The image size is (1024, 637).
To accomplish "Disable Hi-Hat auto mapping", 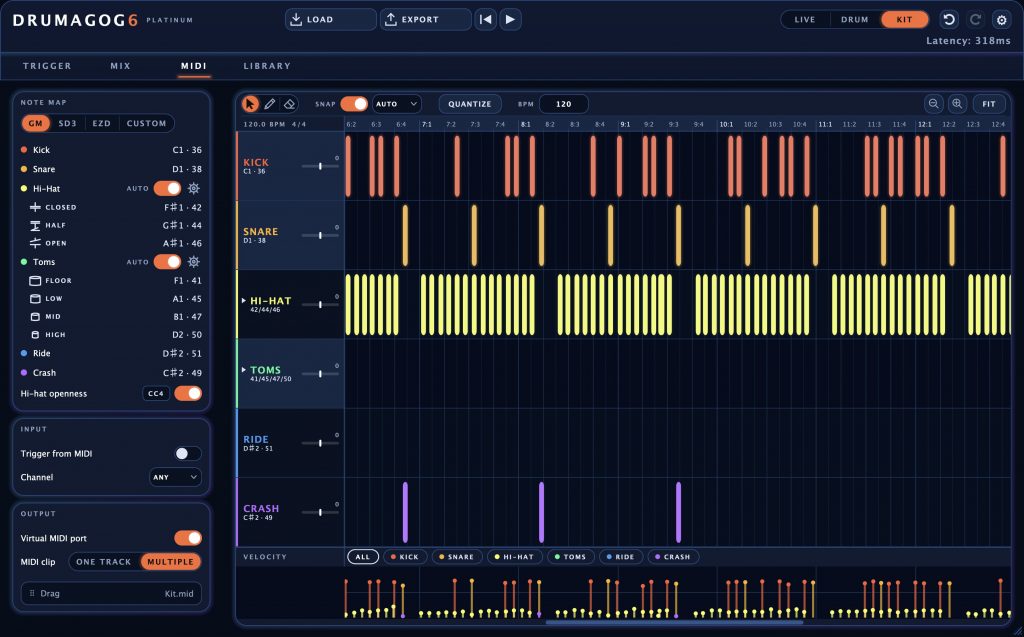I will coord(167,188).
